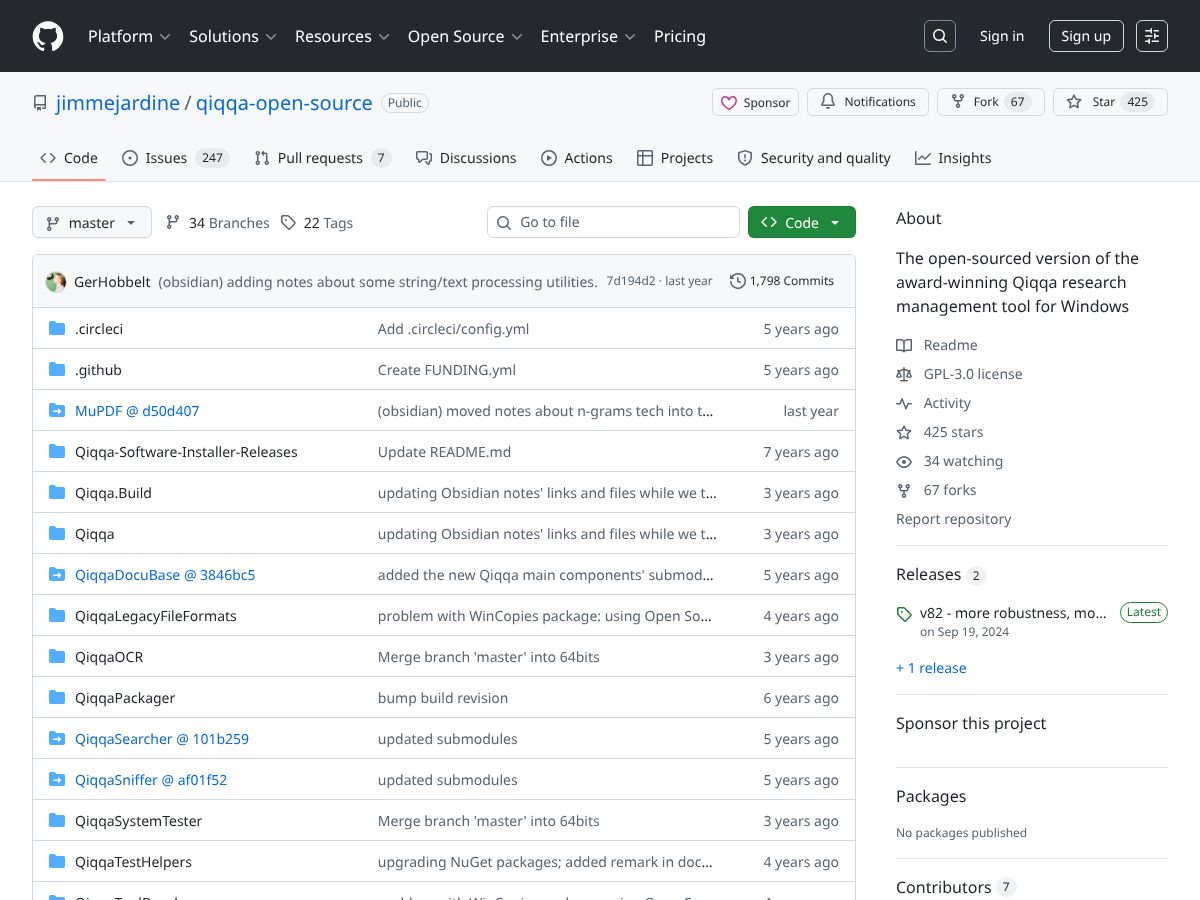Click the eye icon beside 34 watching
This screenshot has height=900, width=1200.
(x=904, y=461)
